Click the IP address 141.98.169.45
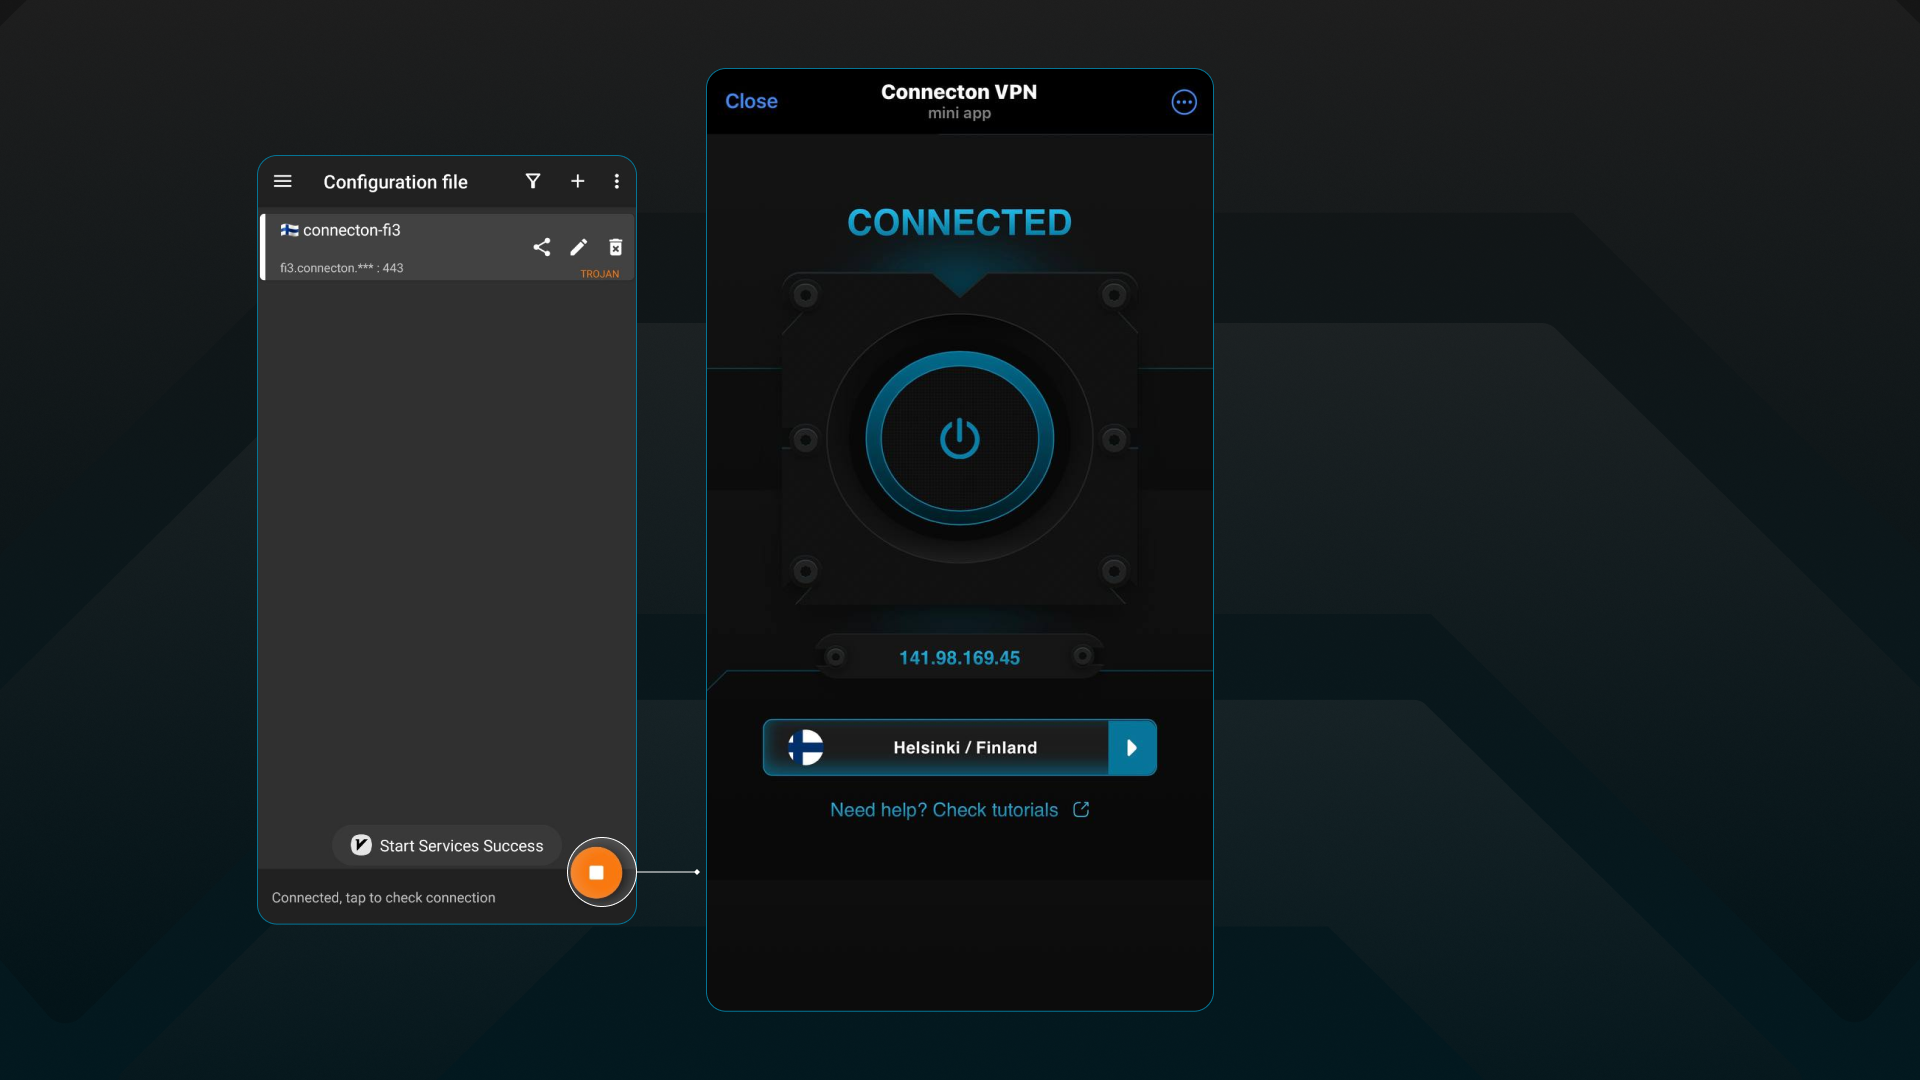This screenshot has height=1080, width=1920. [x=959, y=658]
